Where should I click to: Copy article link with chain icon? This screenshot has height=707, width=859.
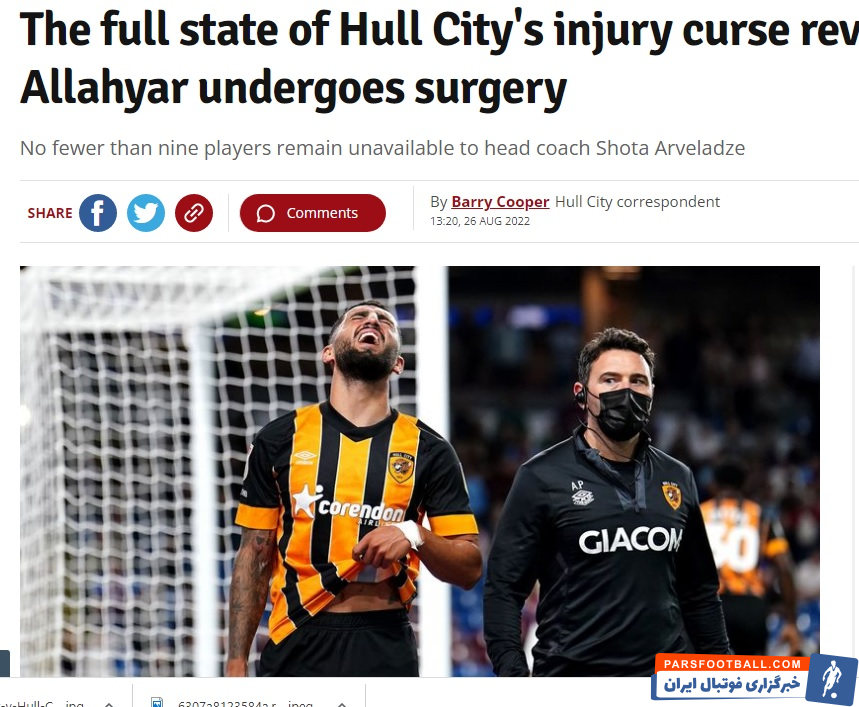pyautogui.click(x=194, y=213)
